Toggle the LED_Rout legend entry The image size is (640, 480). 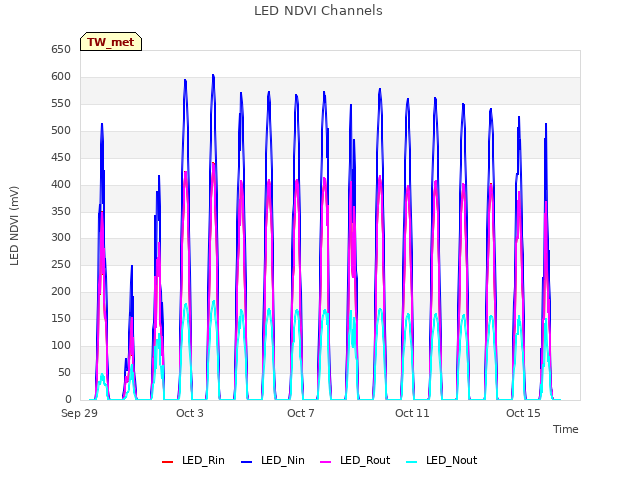click(356, 460)
